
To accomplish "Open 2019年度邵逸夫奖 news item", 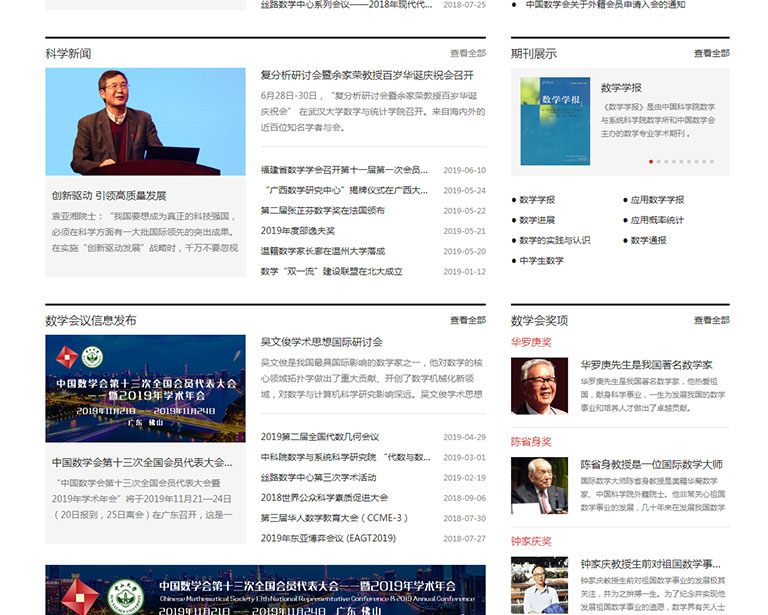I will (298, 231).
